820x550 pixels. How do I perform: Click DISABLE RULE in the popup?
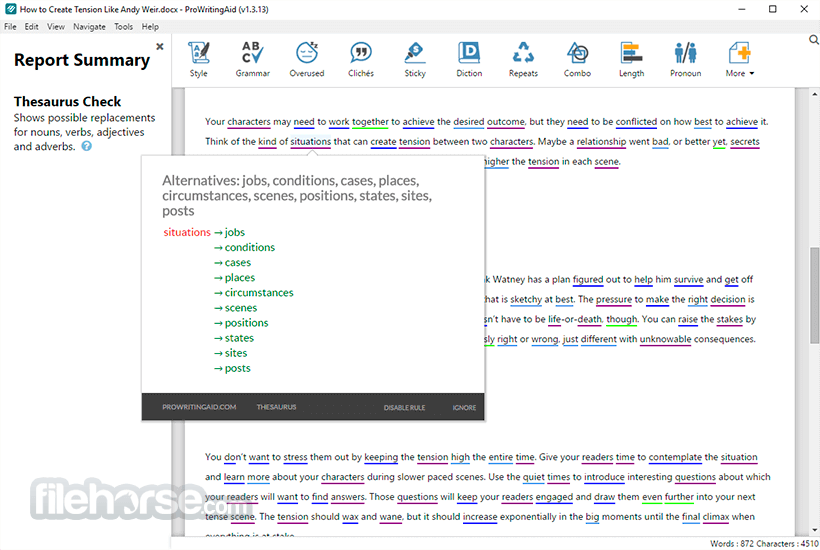coord(404,407)
